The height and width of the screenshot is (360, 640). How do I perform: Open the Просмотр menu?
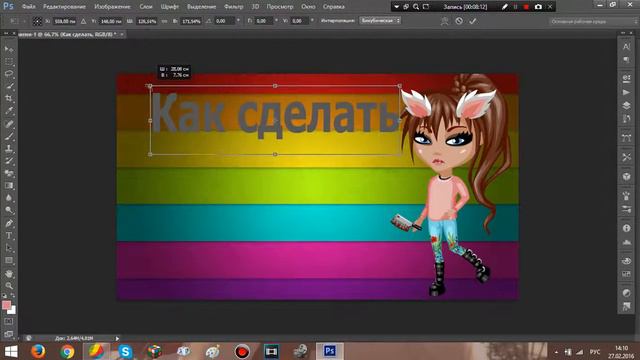point(280,7)
